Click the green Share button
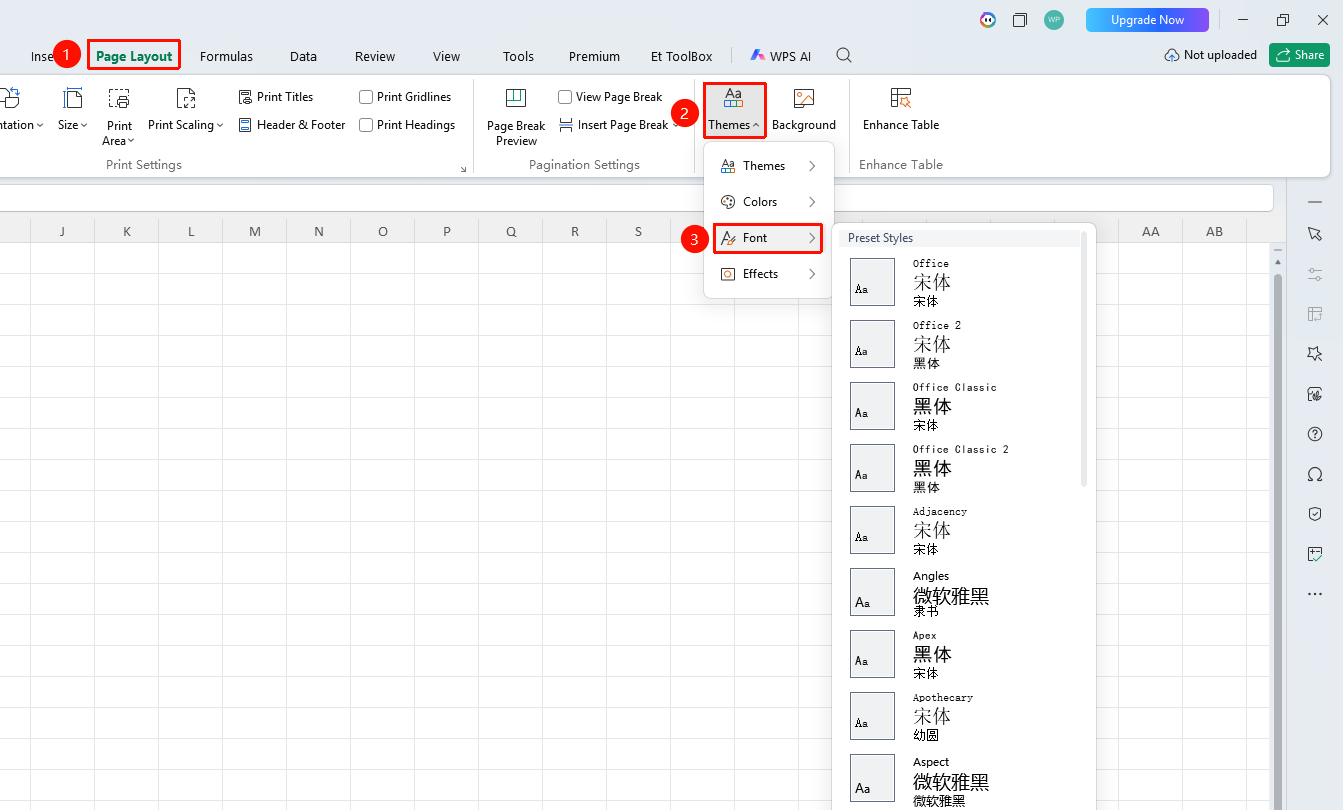This screenshot has width=1343, height=810. (1299, 55)
